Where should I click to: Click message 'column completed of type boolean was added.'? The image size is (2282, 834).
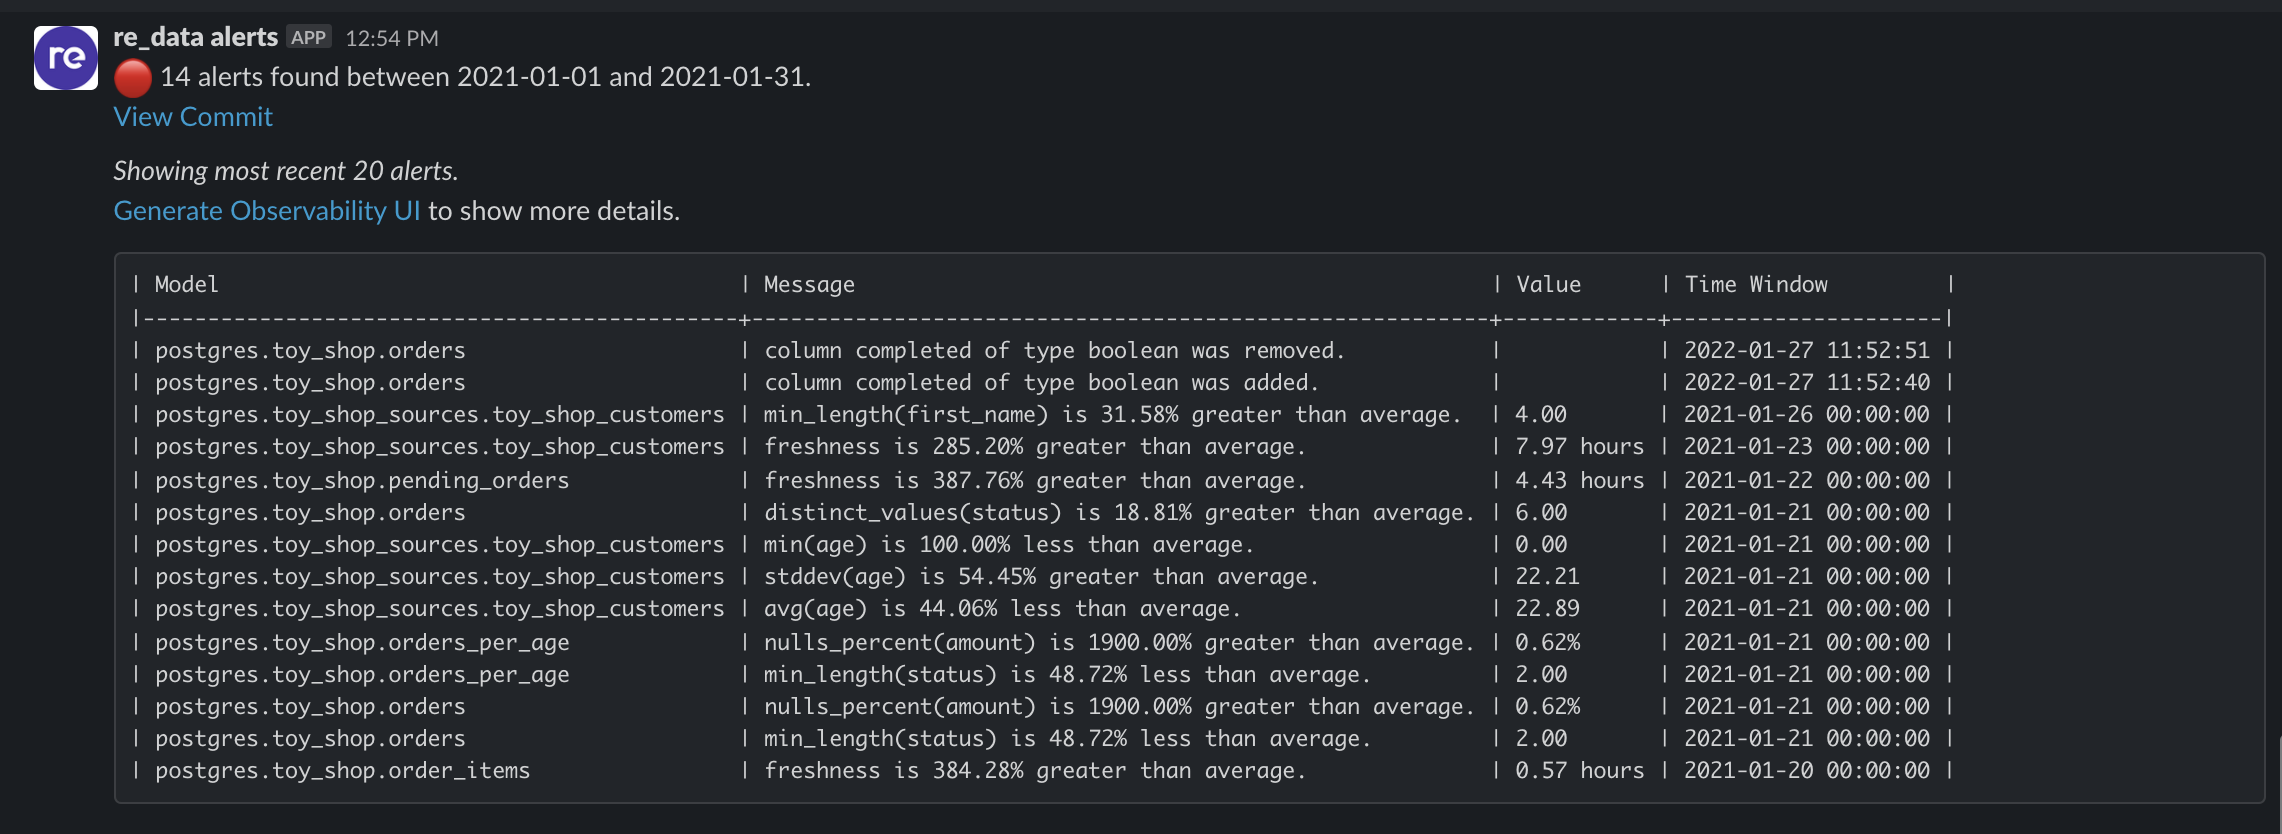coord(1041,383)
